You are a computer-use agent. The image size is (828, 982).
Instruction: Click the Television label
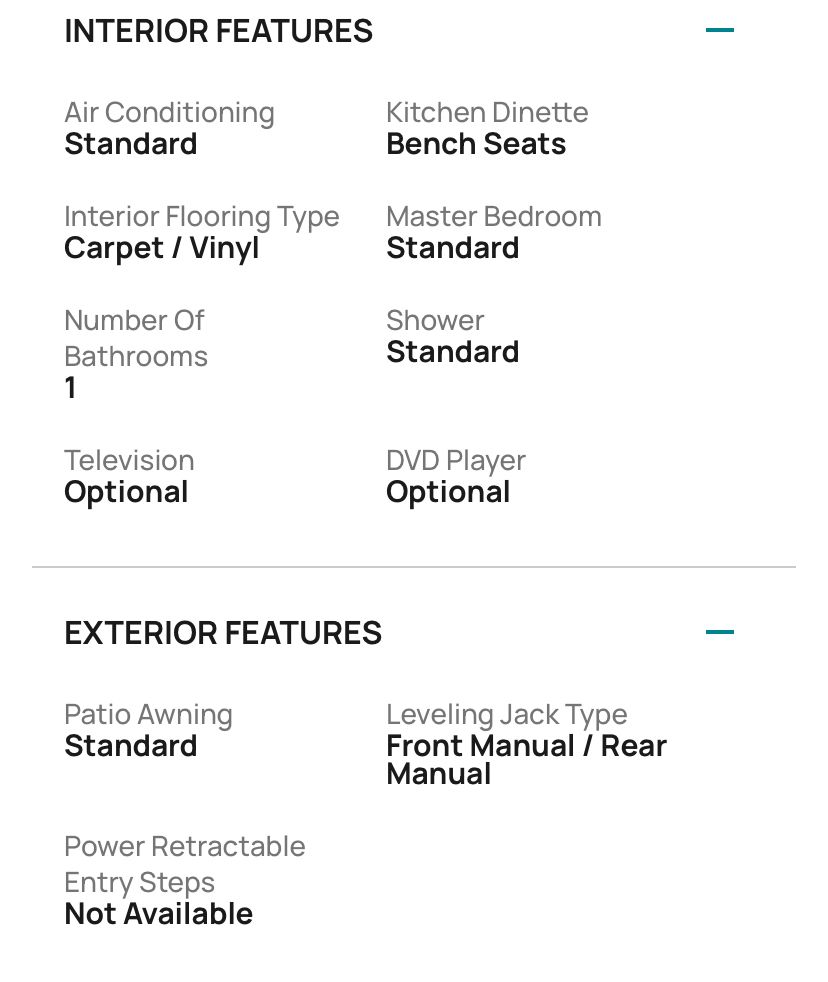pos(129,461)
